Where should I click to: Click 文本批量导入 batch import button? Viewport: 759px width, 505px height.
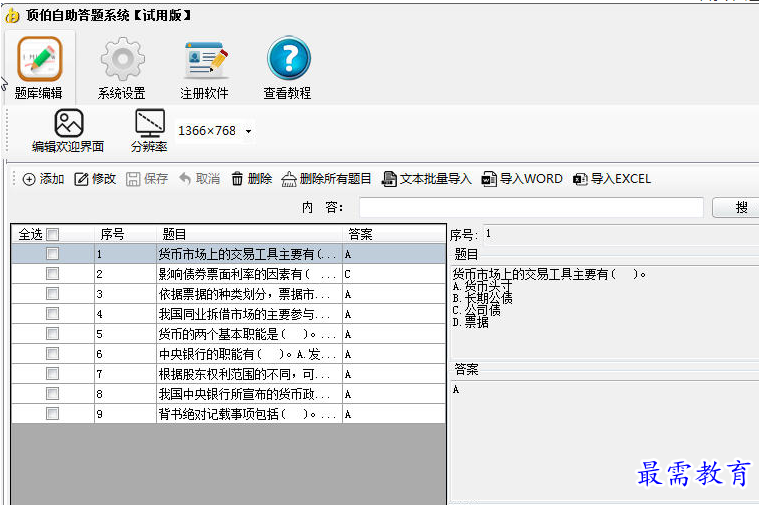coord(426,179)
